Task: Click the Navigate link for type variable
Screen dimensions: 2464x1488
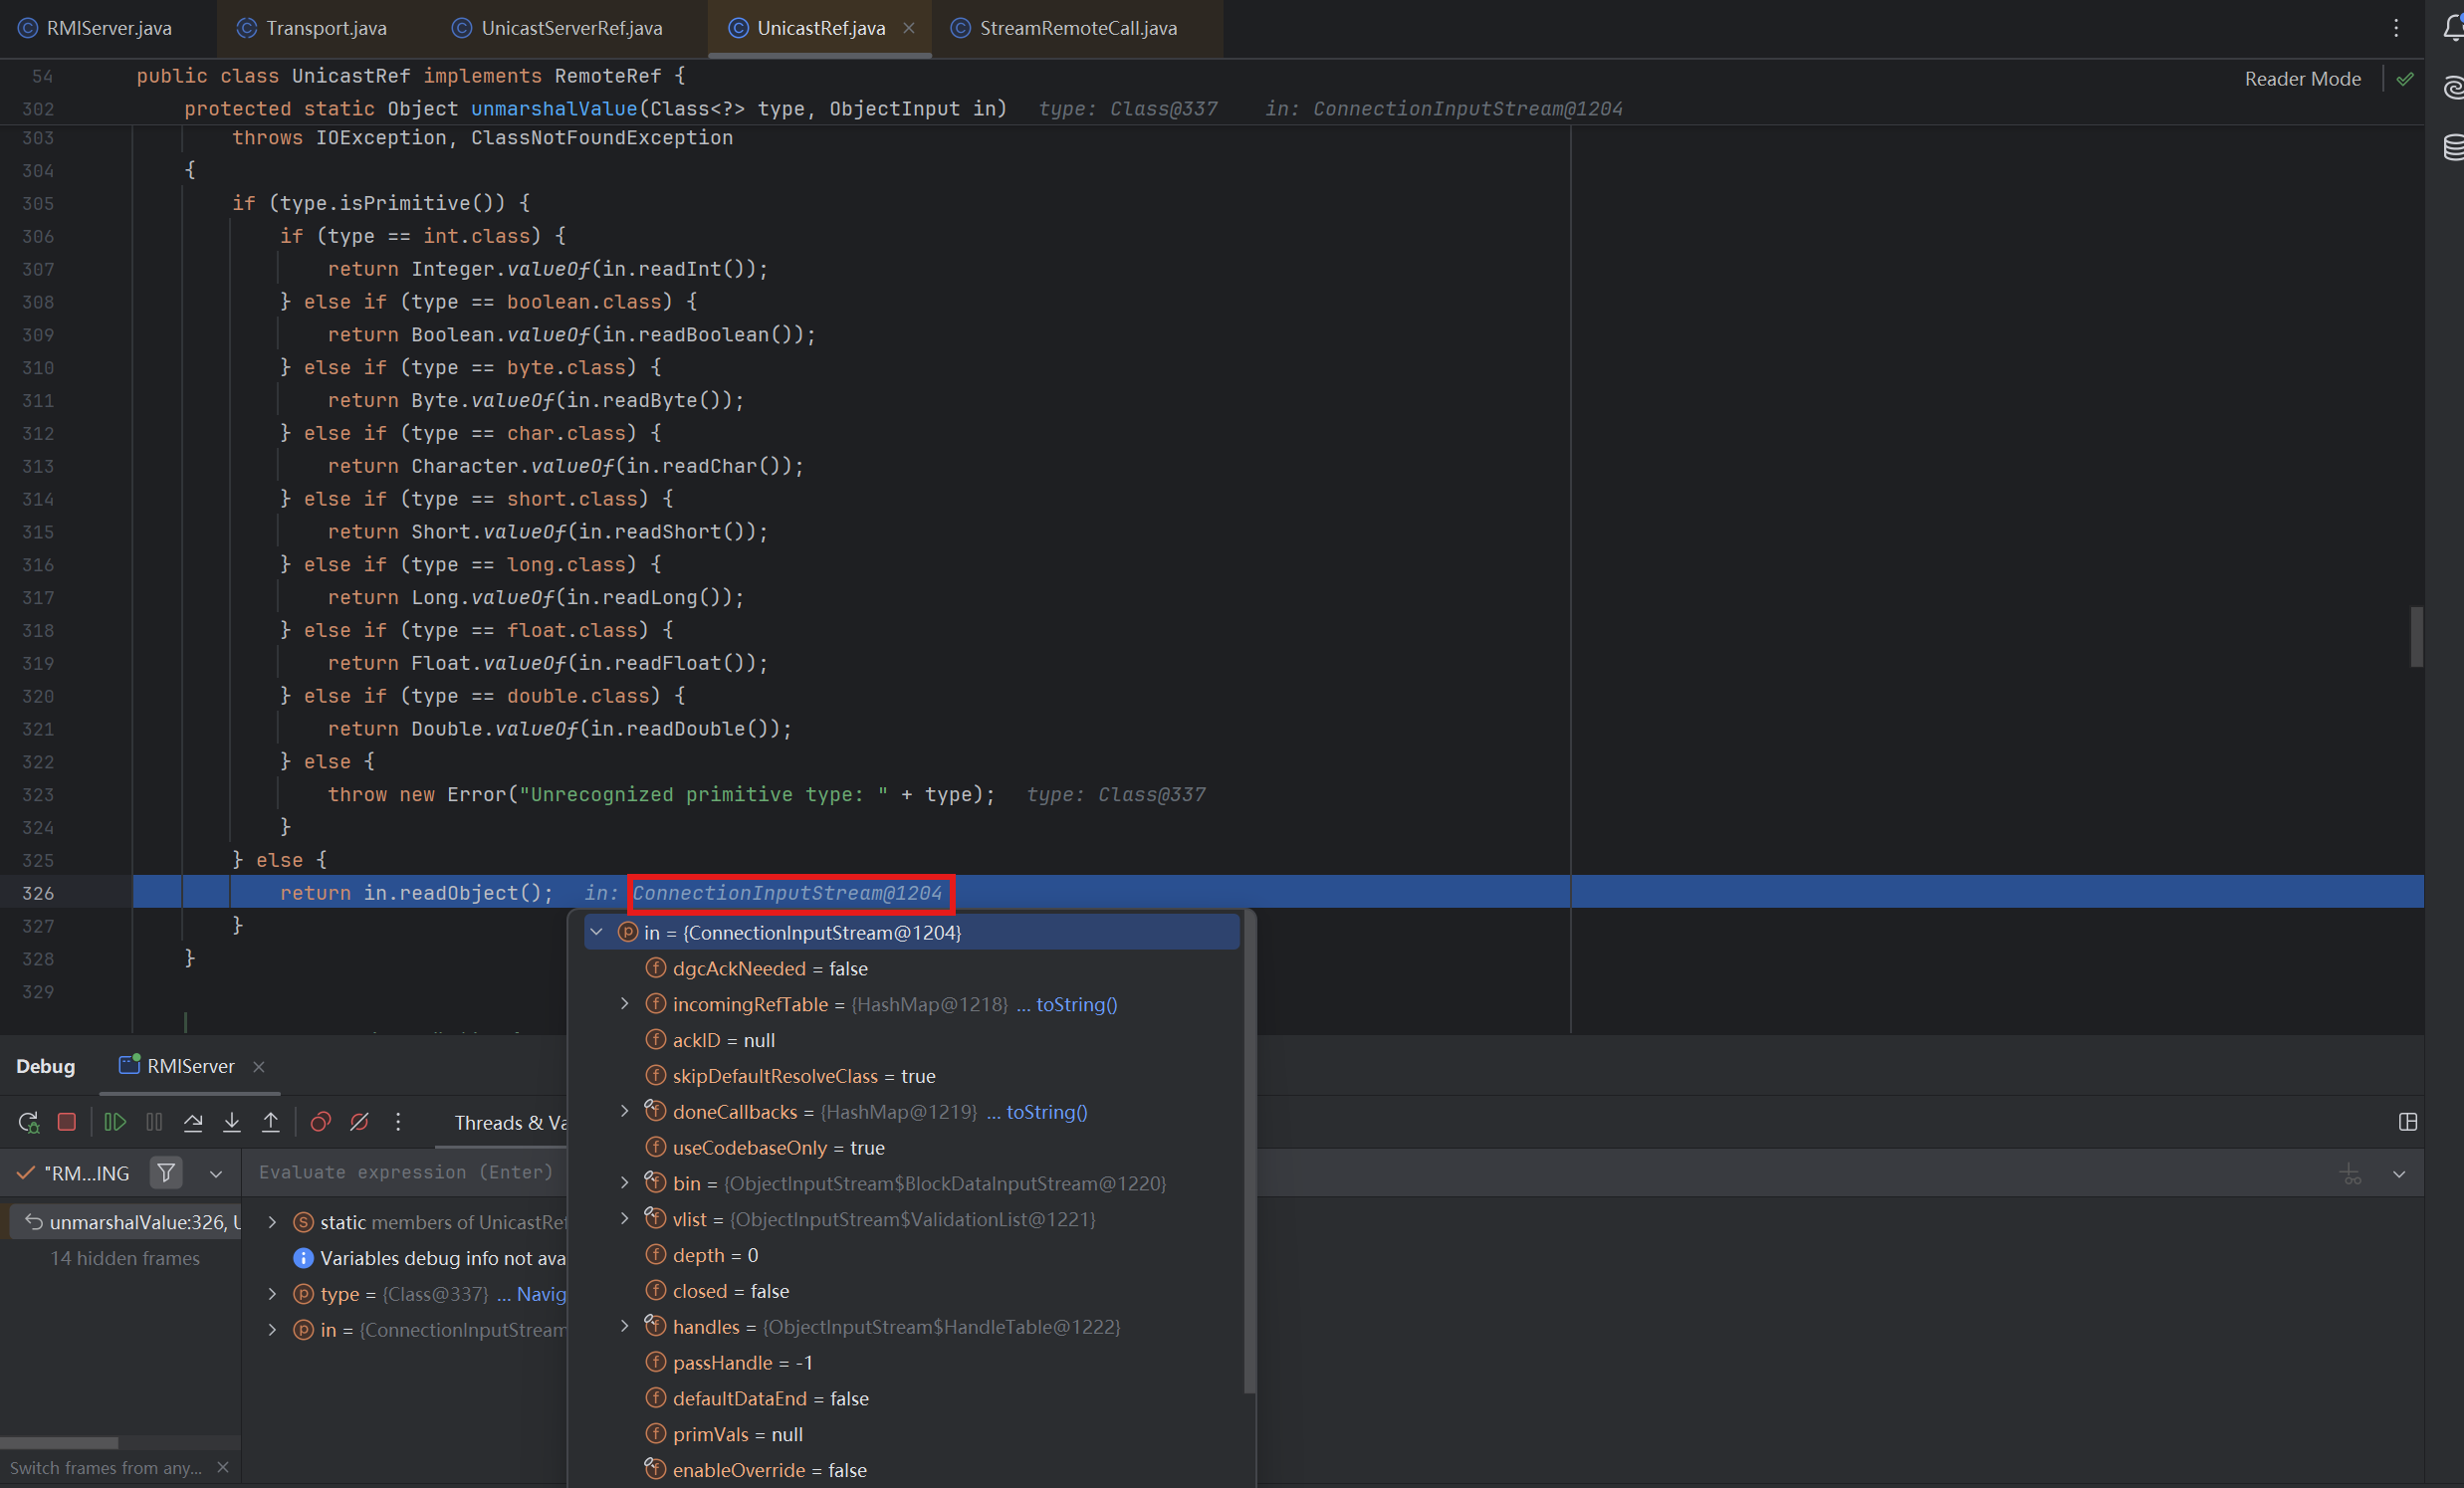Action: (541, 1294)
